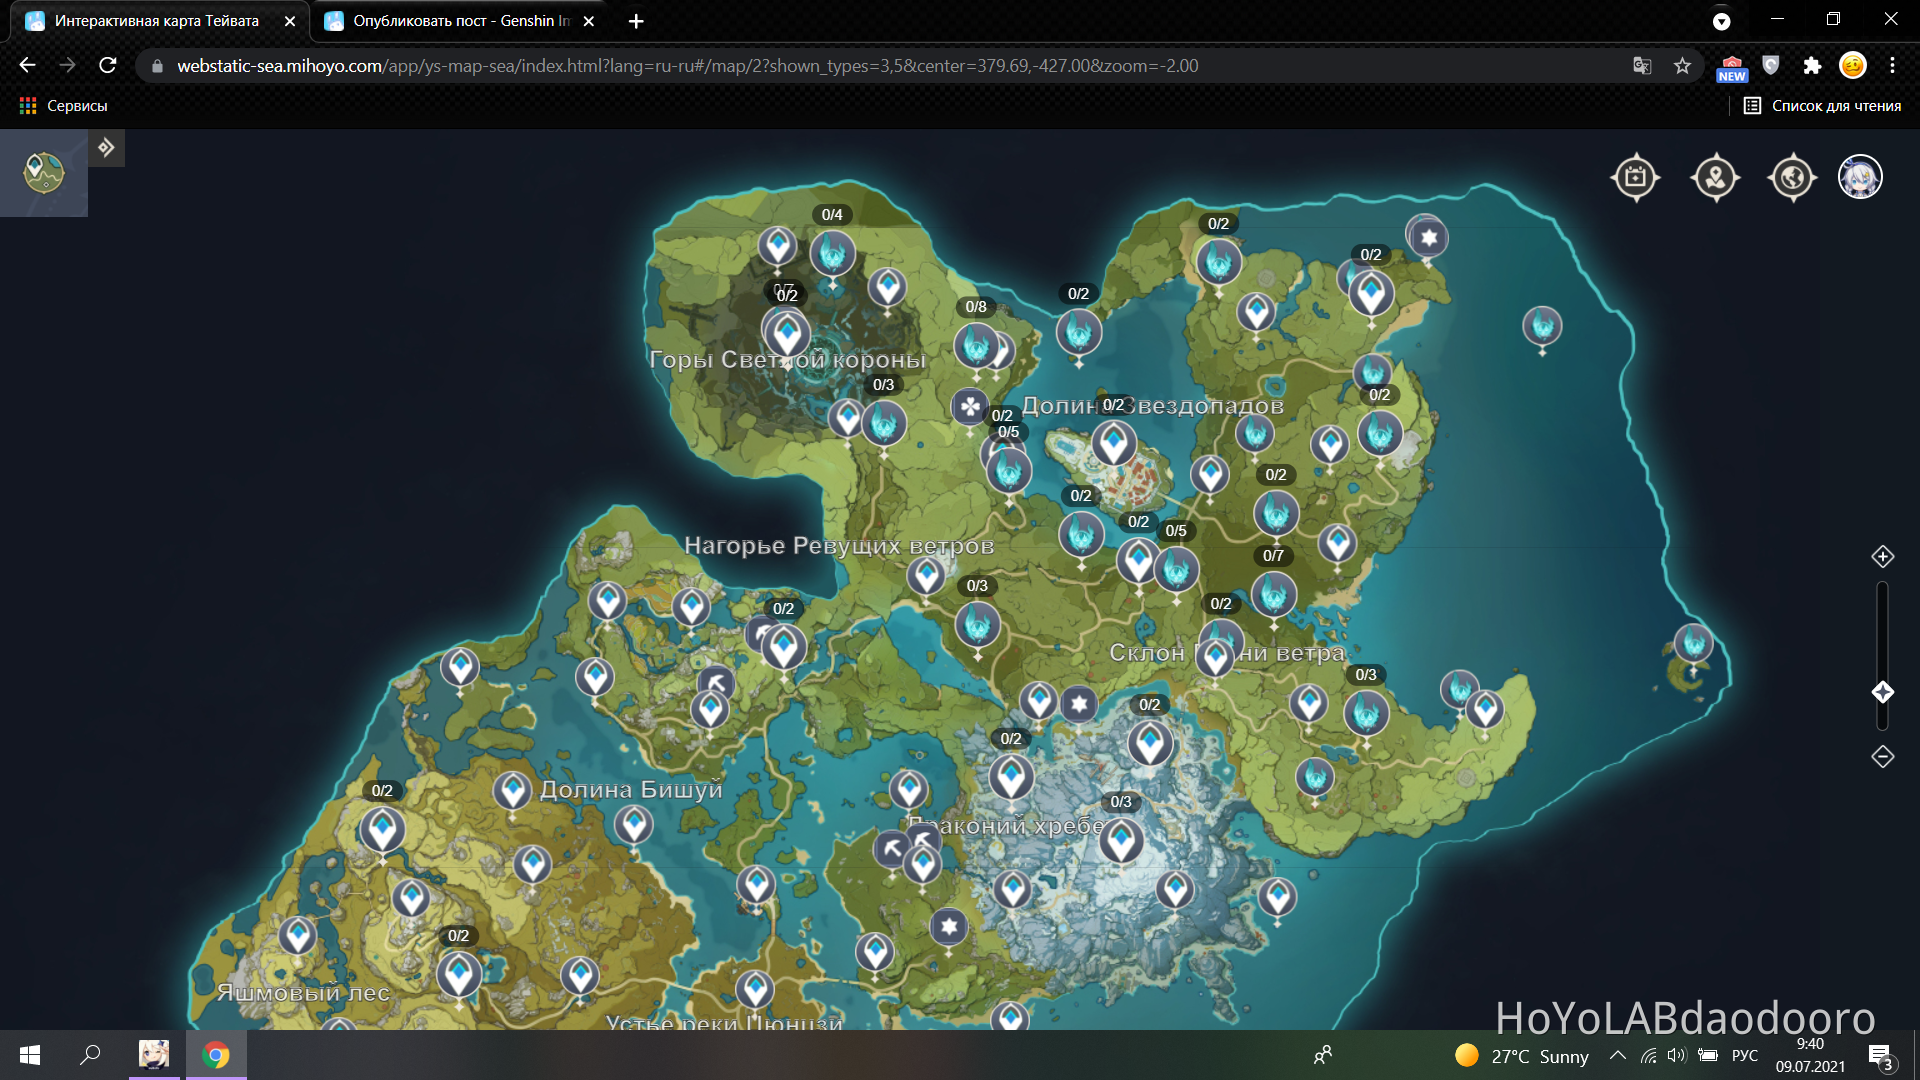Open the events calendar icon in the map header

coord(1636,178)
